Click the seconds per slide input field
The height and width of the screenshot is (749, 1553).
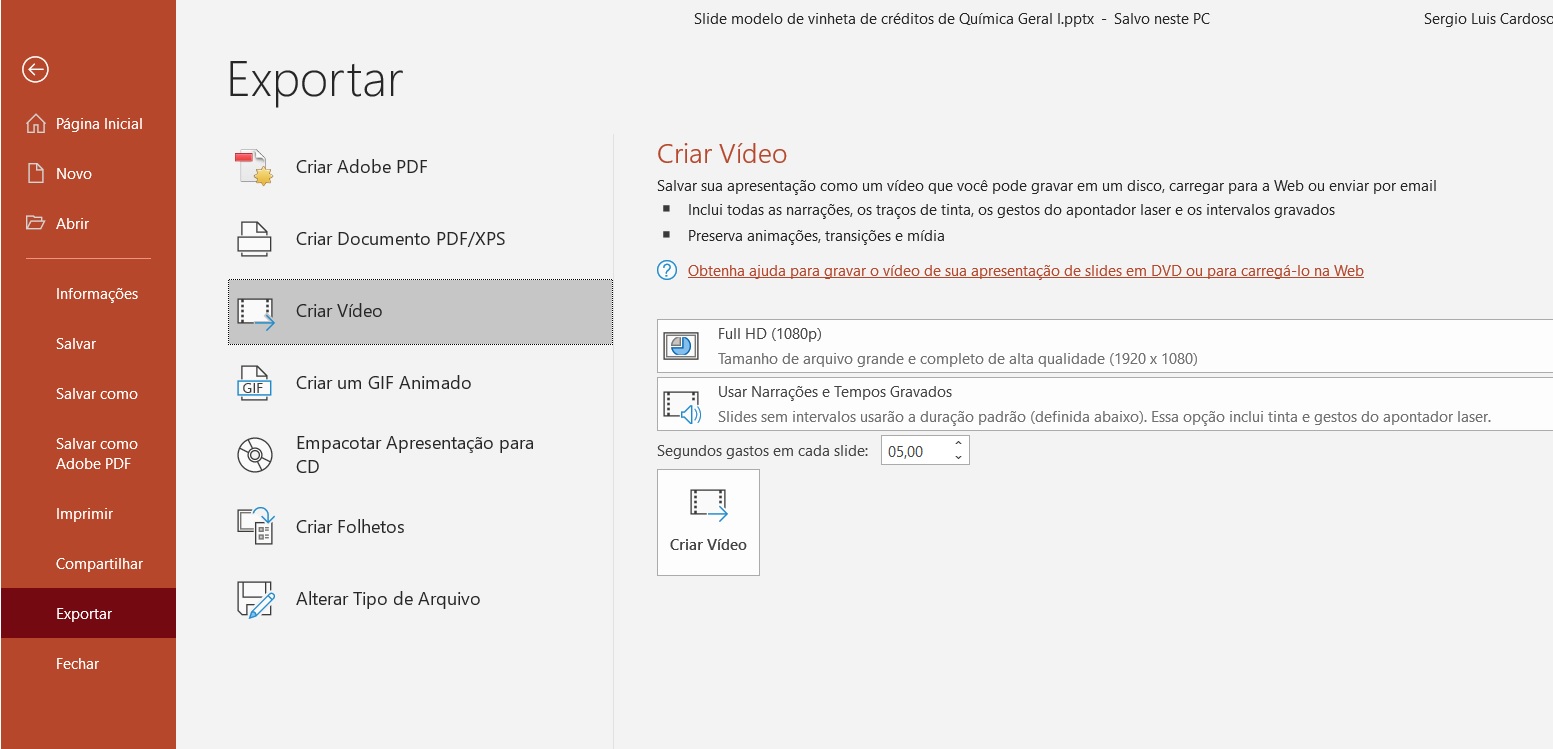point(915,450)
